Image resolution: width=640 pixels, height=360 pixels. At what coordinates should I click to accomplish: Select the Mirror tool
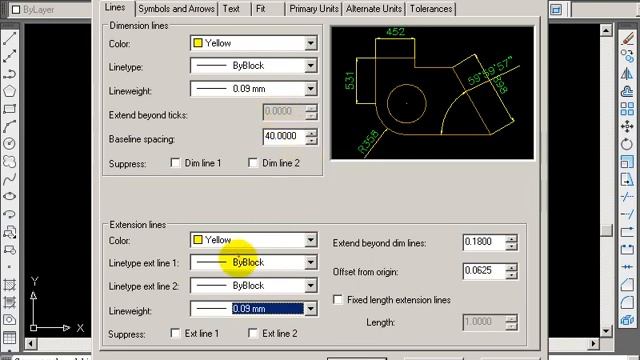tap(627, 73)
